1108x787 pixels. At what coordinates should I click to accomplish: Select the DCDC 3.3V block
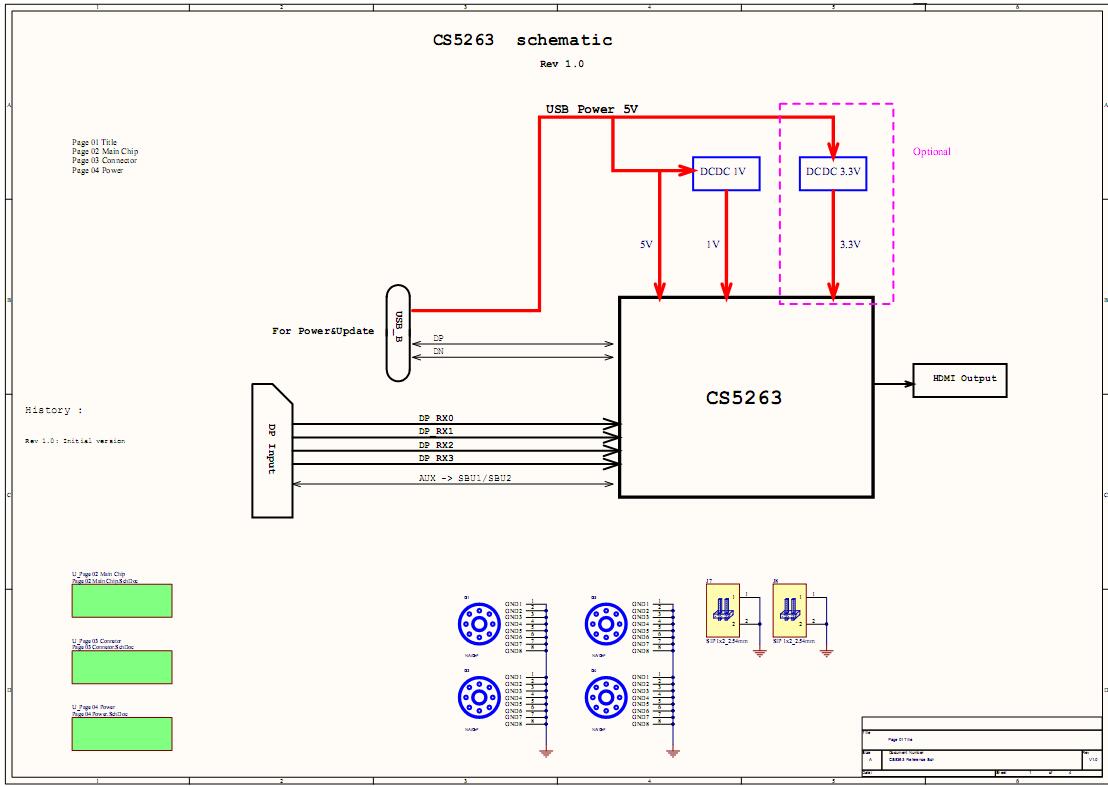[x=833, y=173]
